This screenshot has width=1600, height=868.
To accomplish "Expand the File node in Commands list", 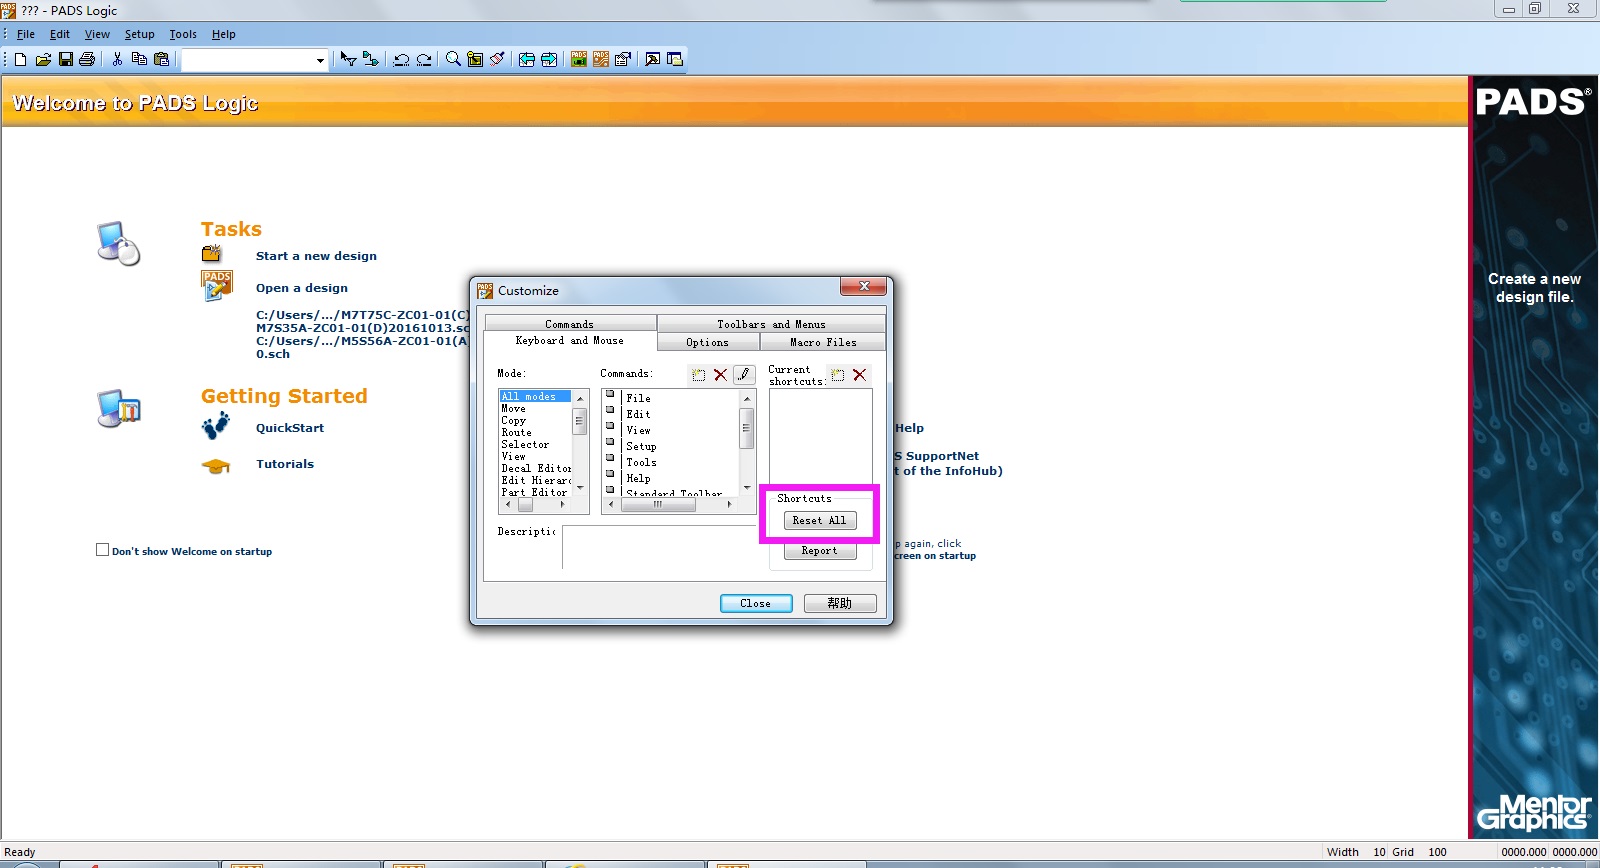I will pyautogui.click(x=610, y=394).
